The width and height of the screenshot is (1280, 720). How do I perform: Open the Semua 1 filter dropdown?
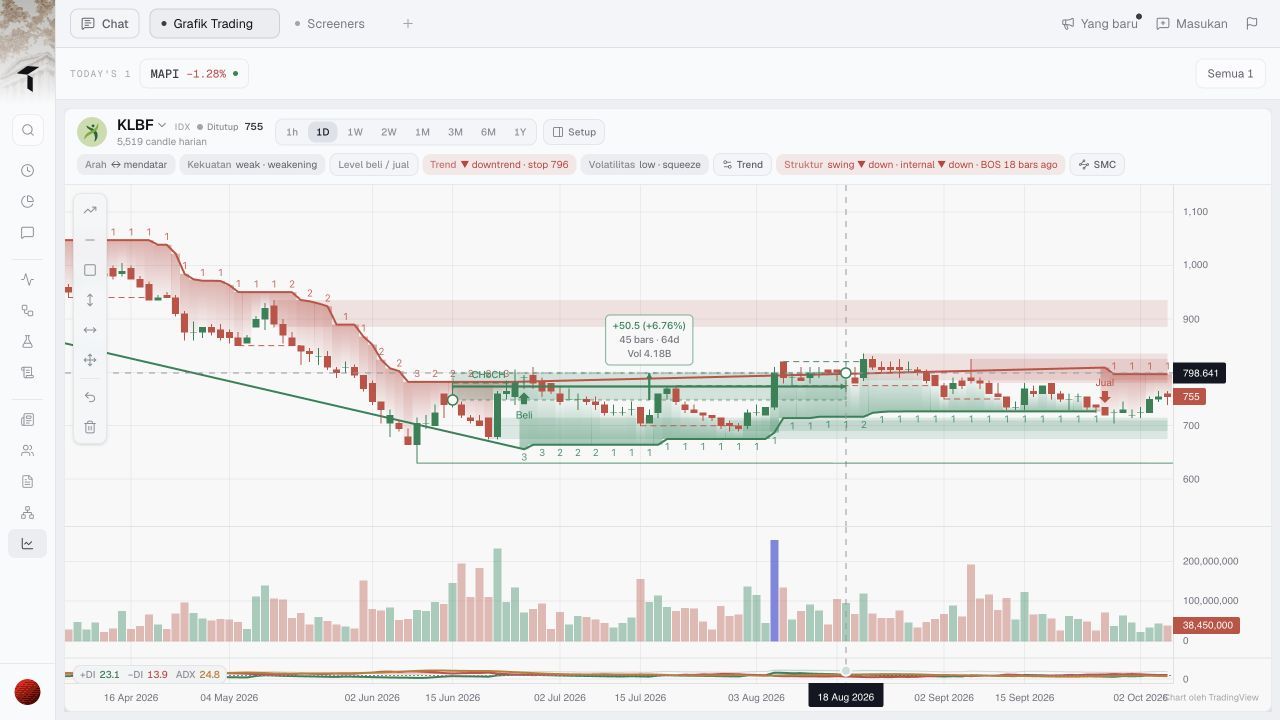pos(1230,73)
